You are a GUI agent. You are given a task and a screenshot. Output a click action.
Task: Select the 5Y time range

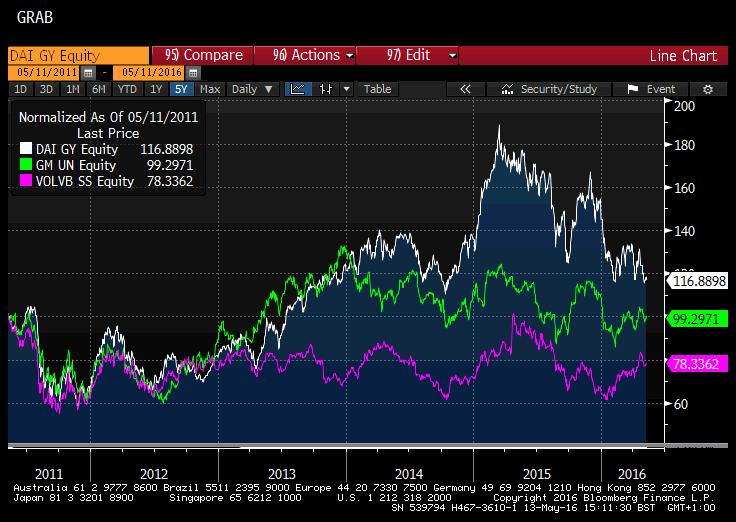pos(181,89)
